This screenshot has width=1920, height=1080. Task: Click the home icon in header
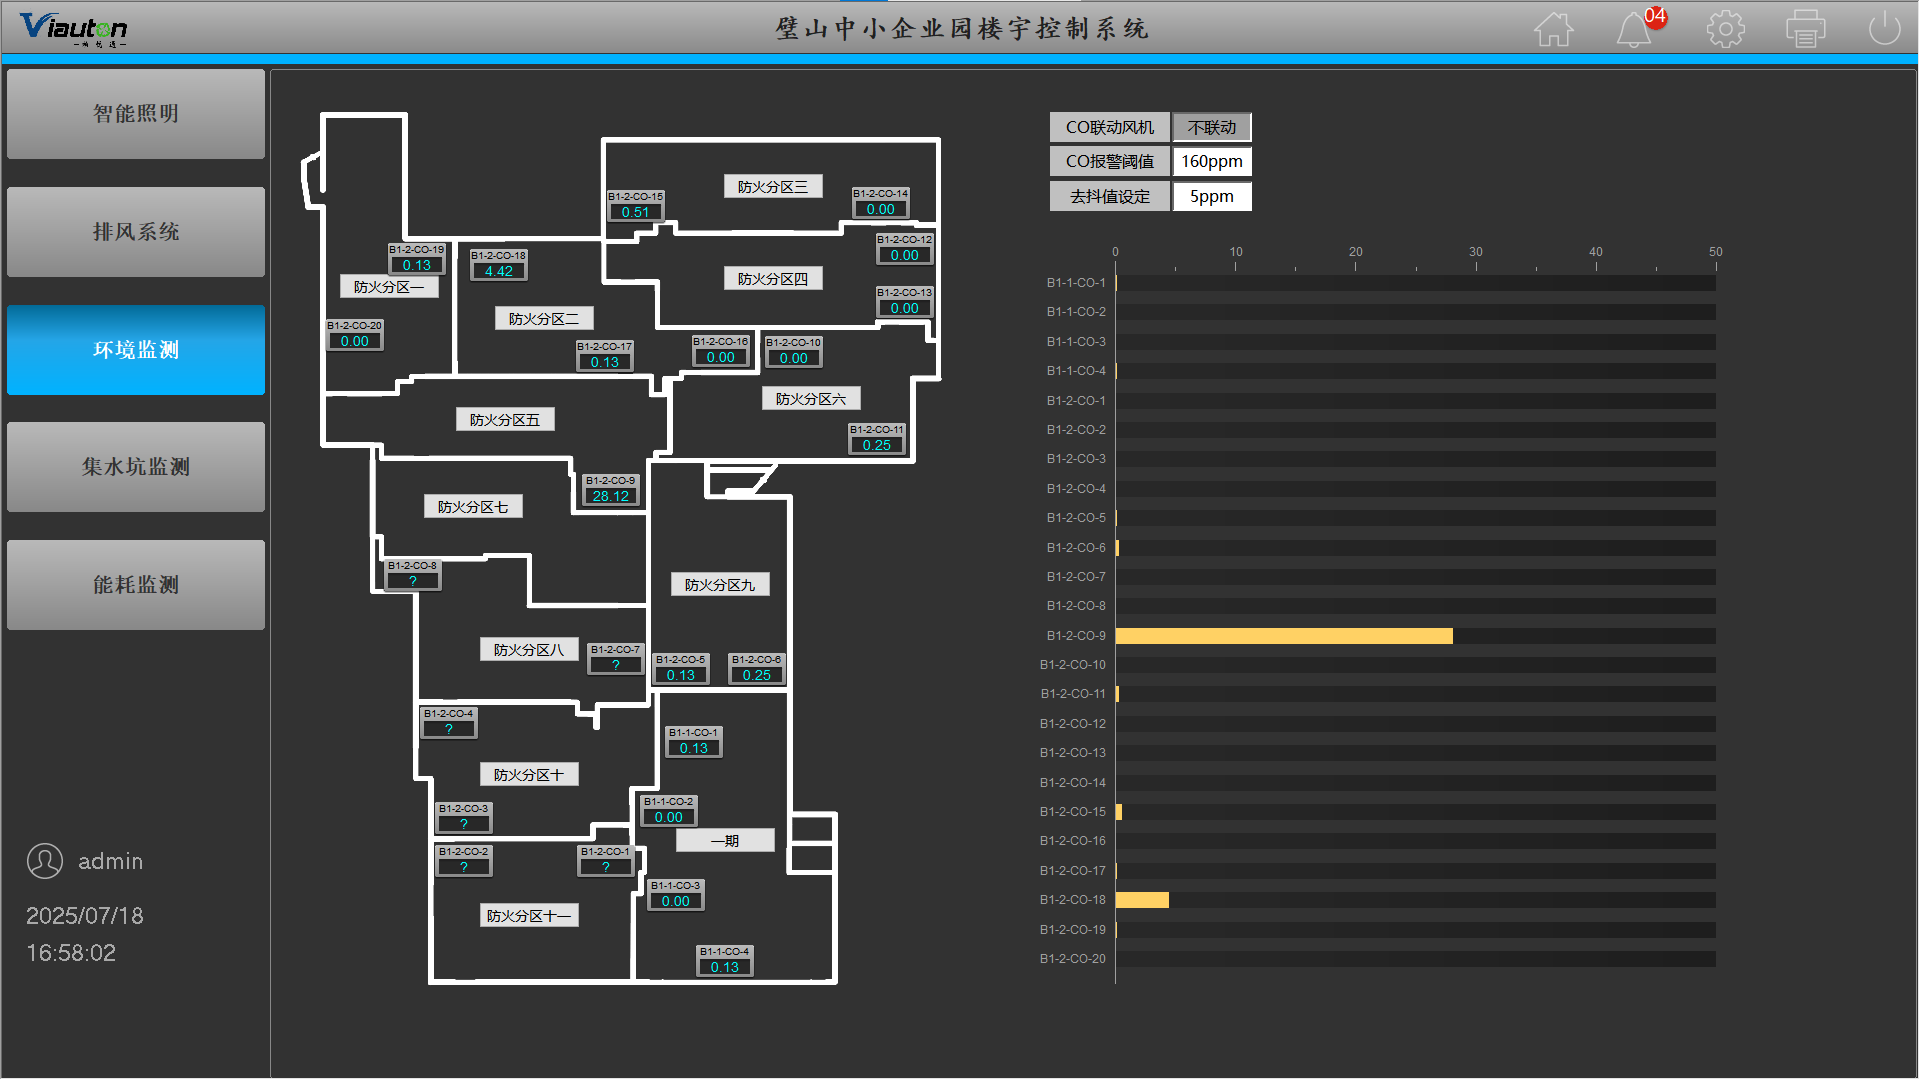click(1553, 29)
